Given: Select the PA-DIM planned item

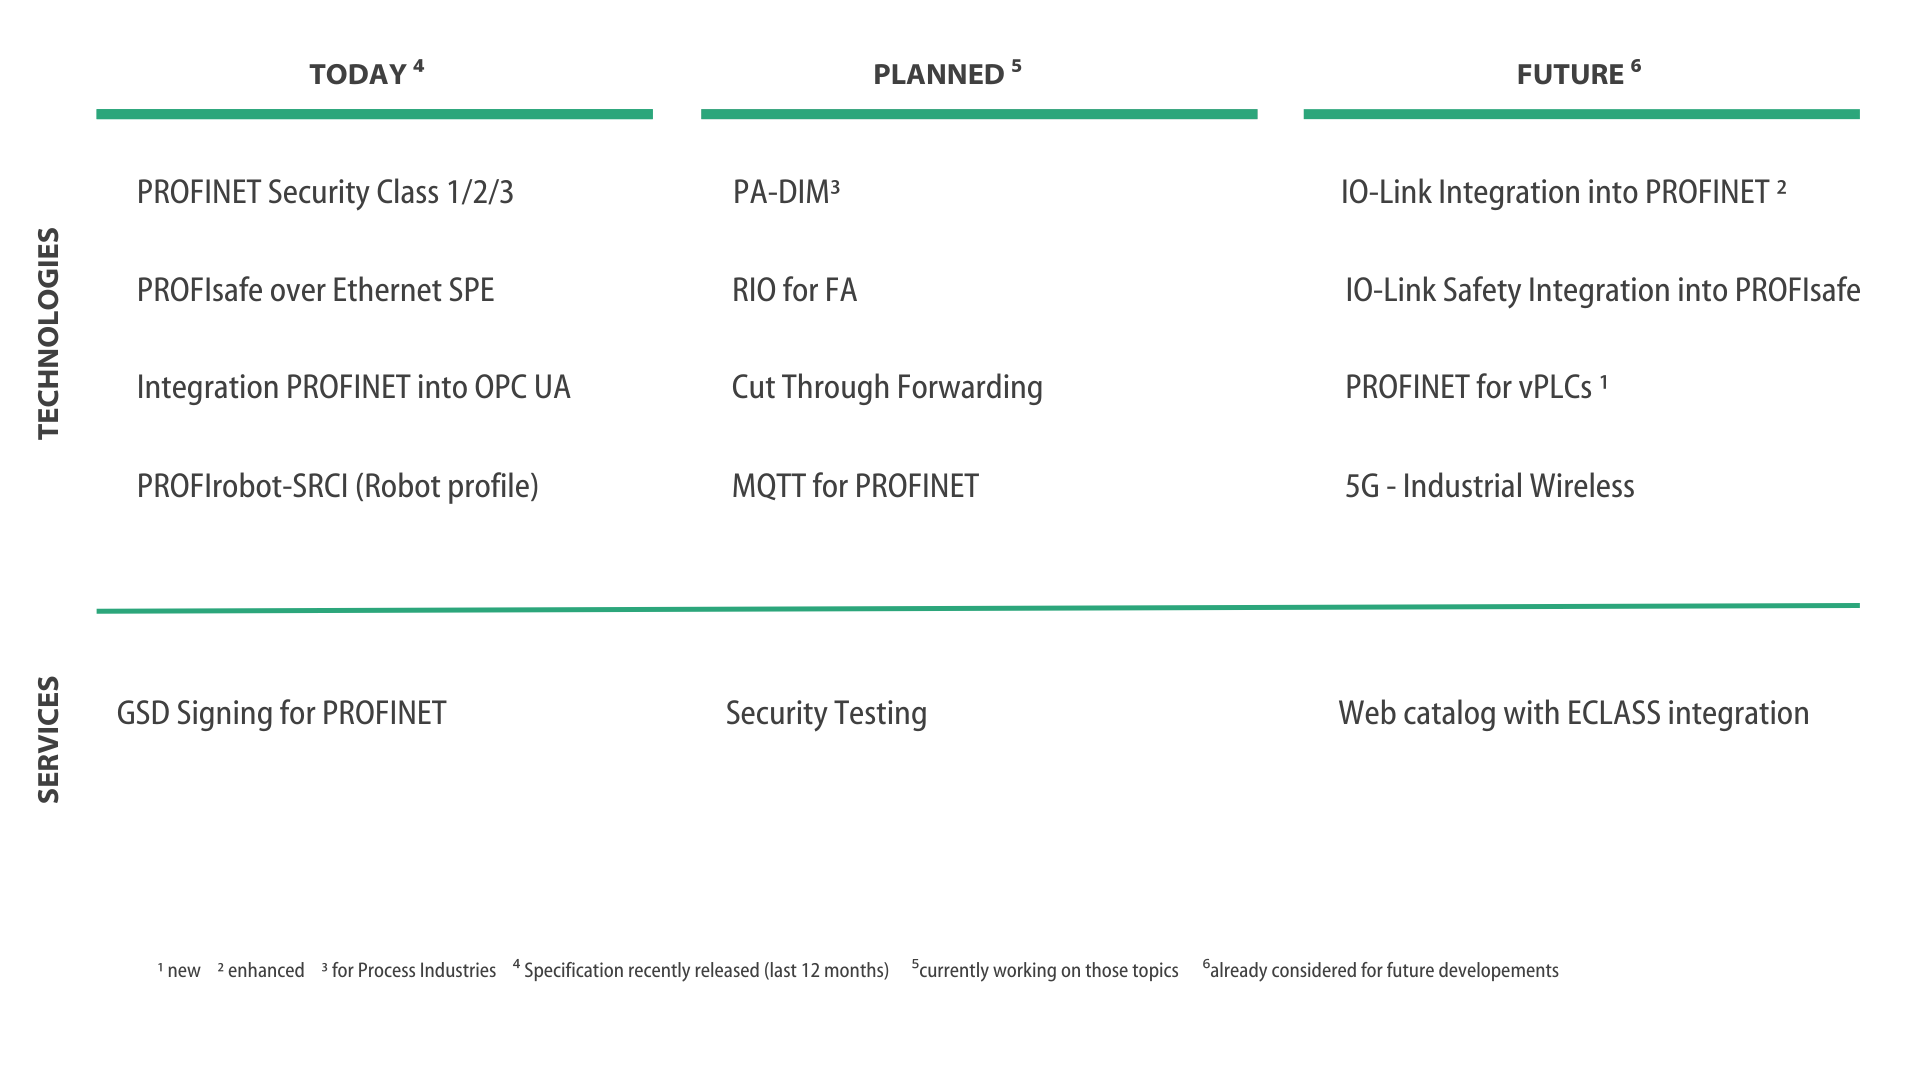Looking at the screenshot, I should coord(786,192).
